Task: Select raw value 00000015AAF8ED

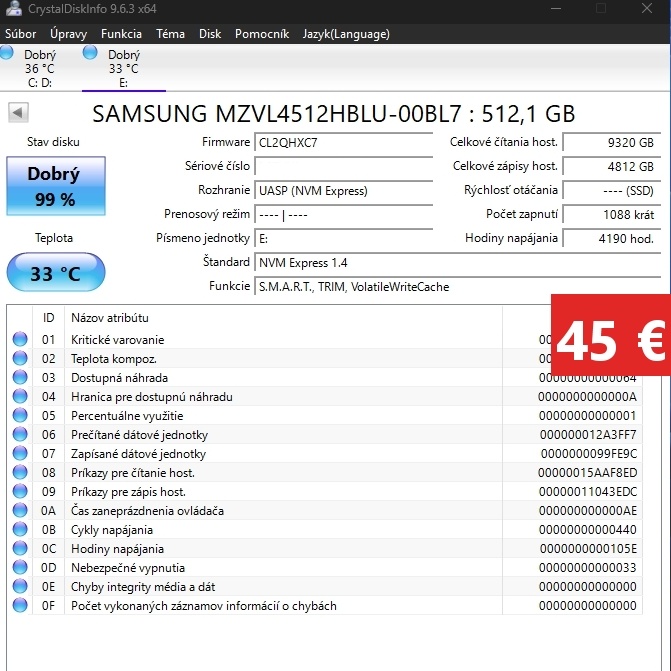Action: tap(587, 472)
